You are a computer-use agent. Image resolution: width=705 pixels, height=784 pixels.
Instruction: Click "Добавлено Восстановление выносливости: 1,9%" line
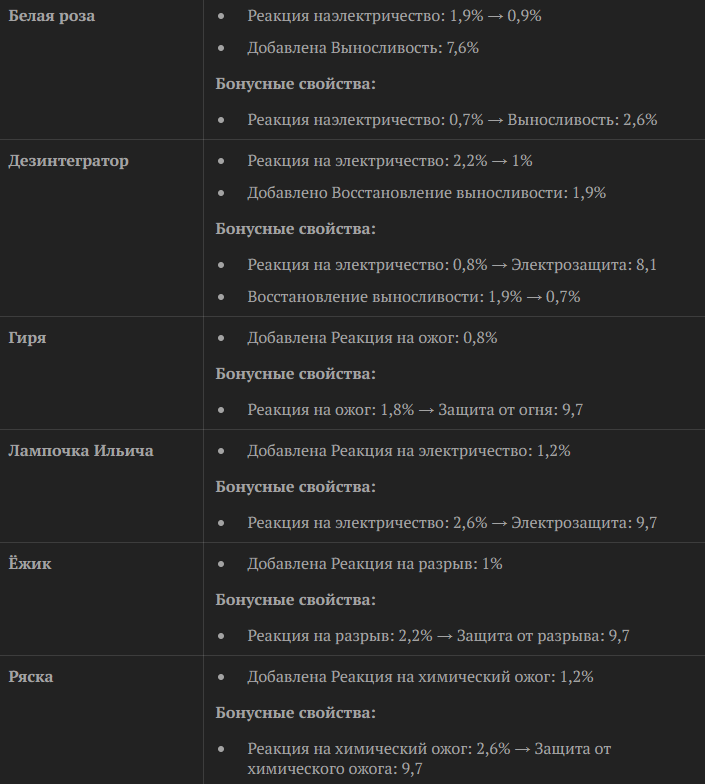(427, 193)
